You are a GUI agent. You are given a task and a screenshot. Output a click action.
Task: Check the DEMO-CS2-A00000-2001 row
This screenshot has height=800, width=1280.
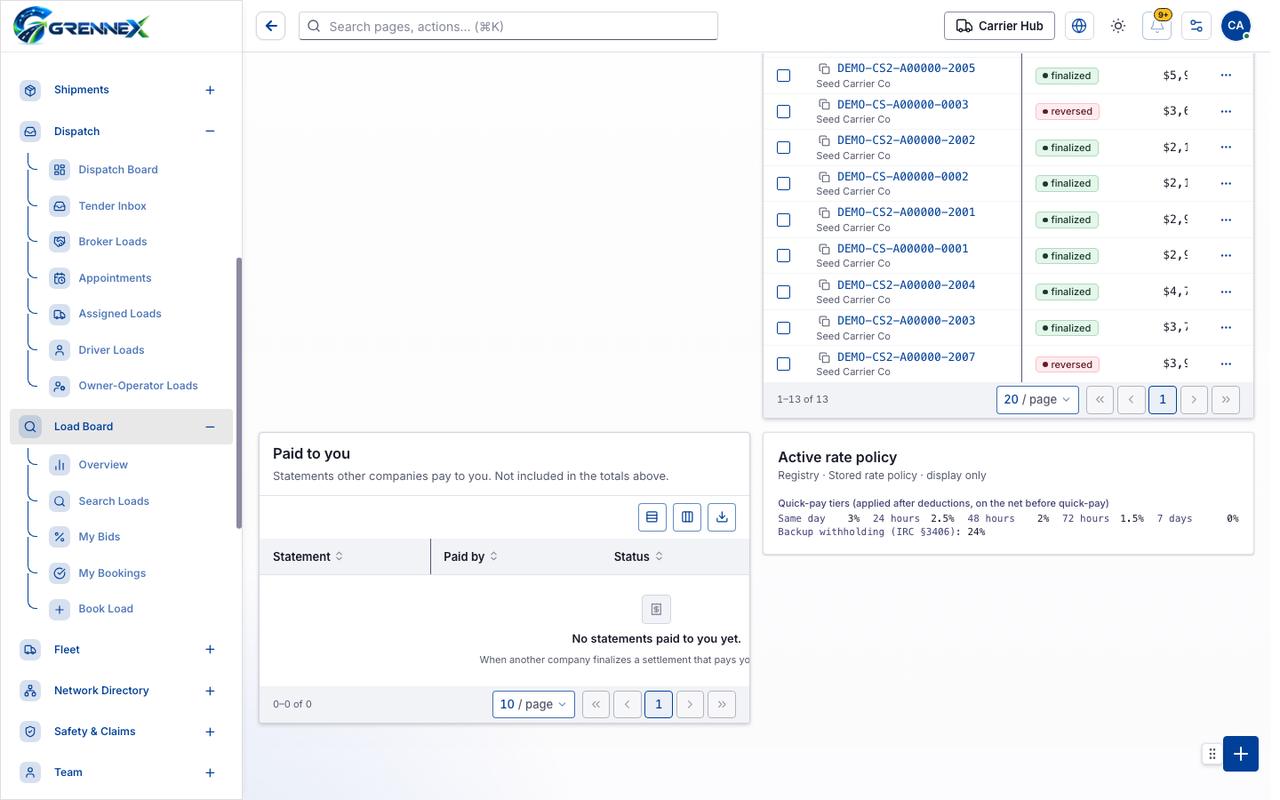click(784, 219)
